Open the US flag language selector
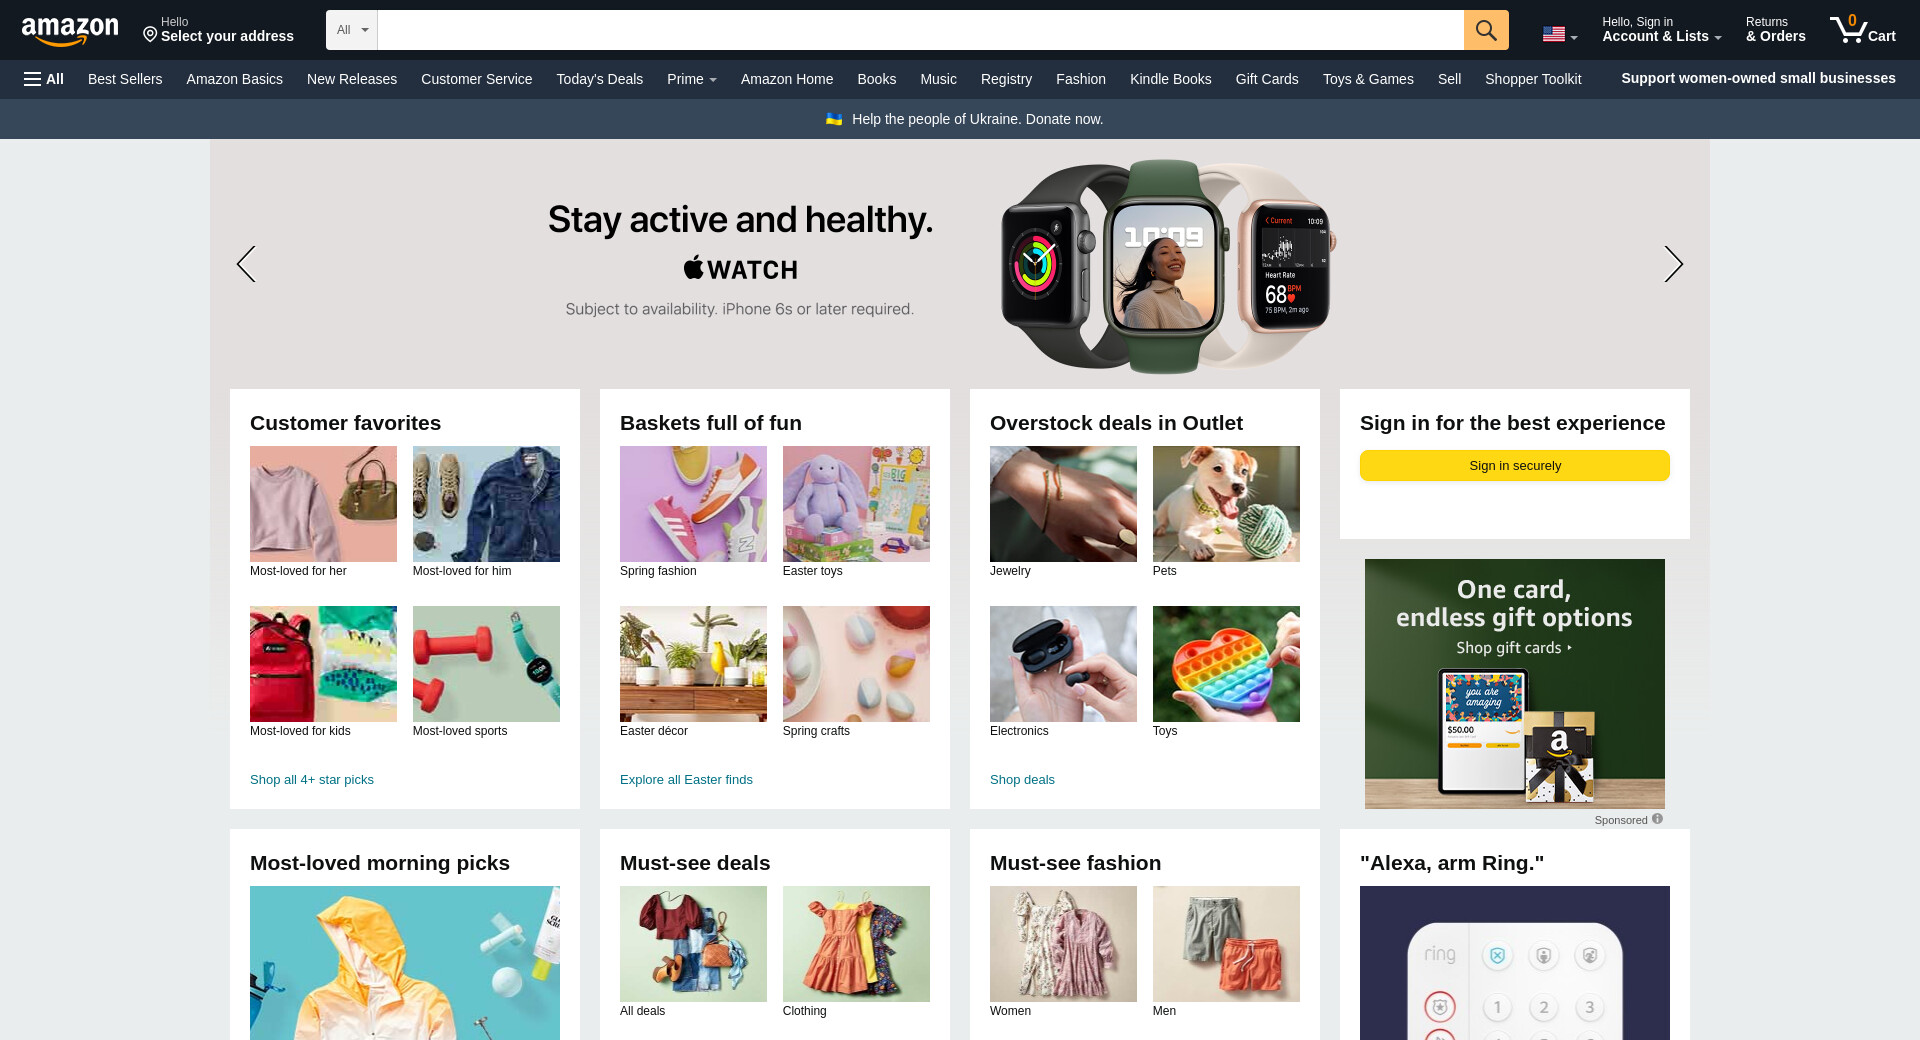 click(1559, 35)
